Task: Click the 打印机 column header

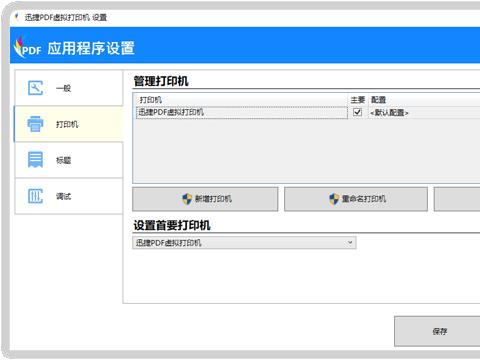Action: click(151, 100)
